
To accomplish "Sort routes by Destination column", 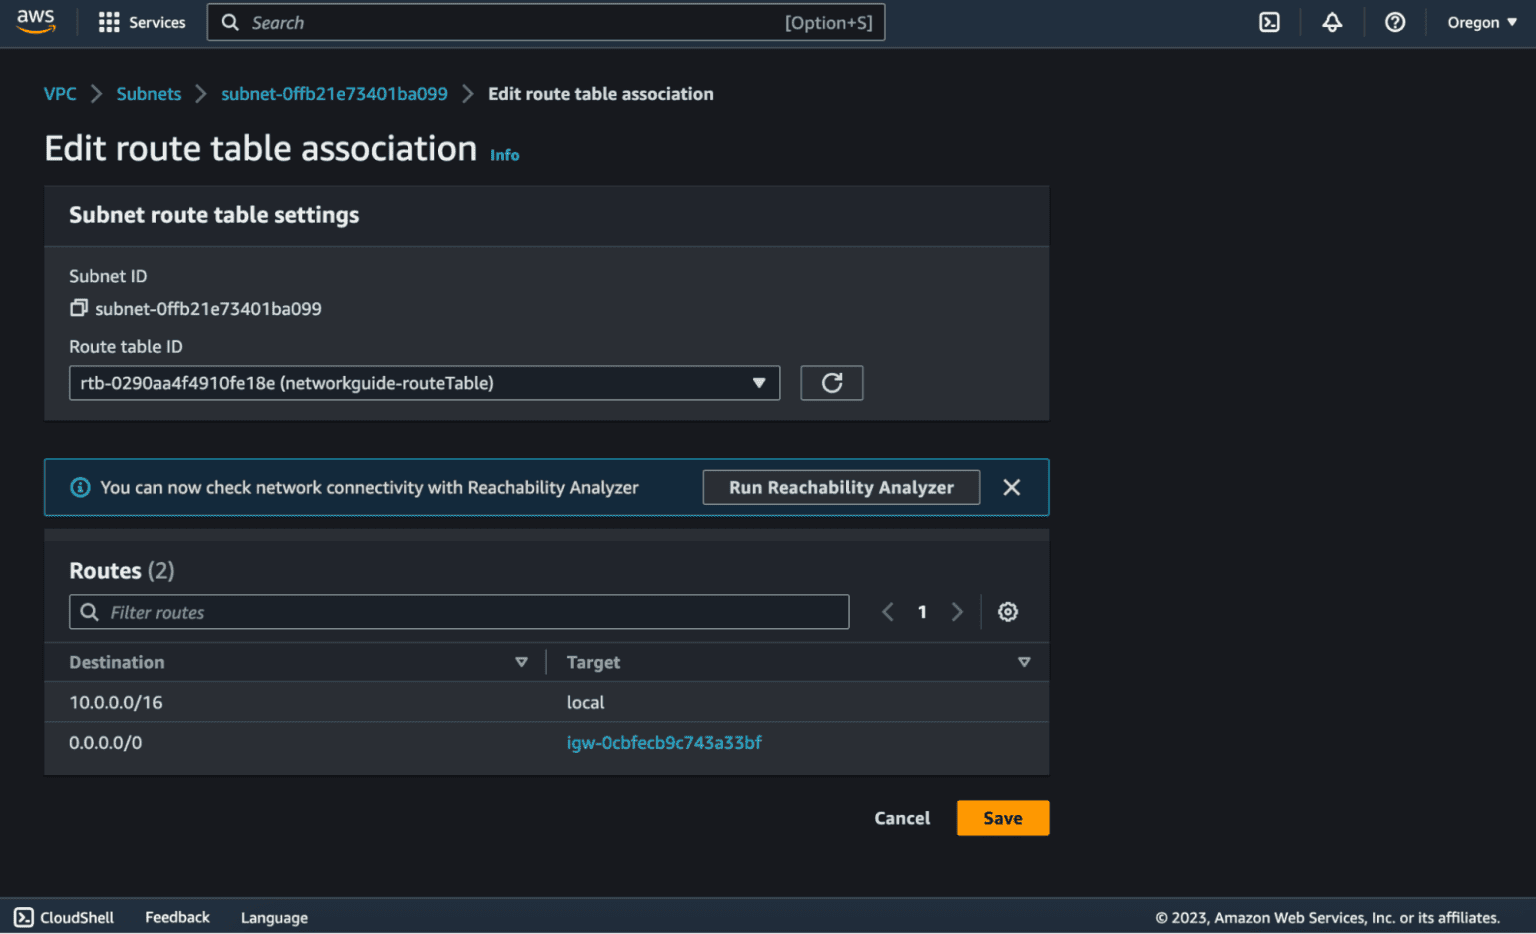I will point(521,662).
